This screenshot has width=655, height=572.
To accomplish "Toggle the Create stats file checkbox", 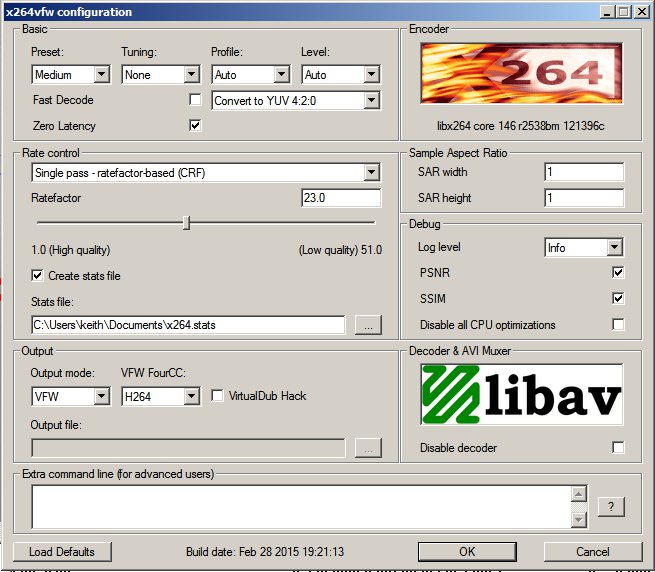I will coord(37,275).
